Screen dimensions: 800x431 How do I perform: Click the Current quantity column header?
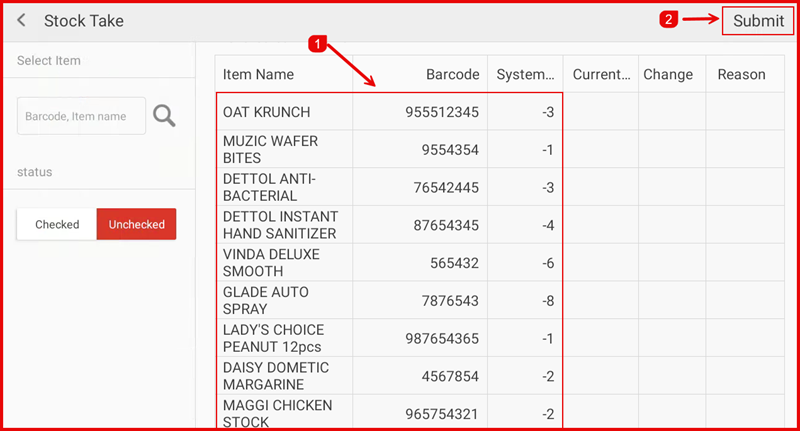click(600, 74)
